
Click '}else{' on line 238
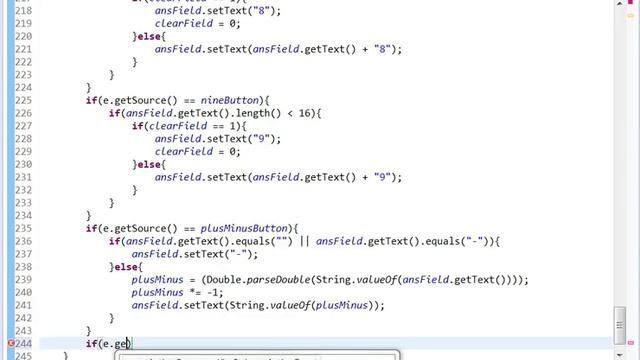click(x=126, y=267)
